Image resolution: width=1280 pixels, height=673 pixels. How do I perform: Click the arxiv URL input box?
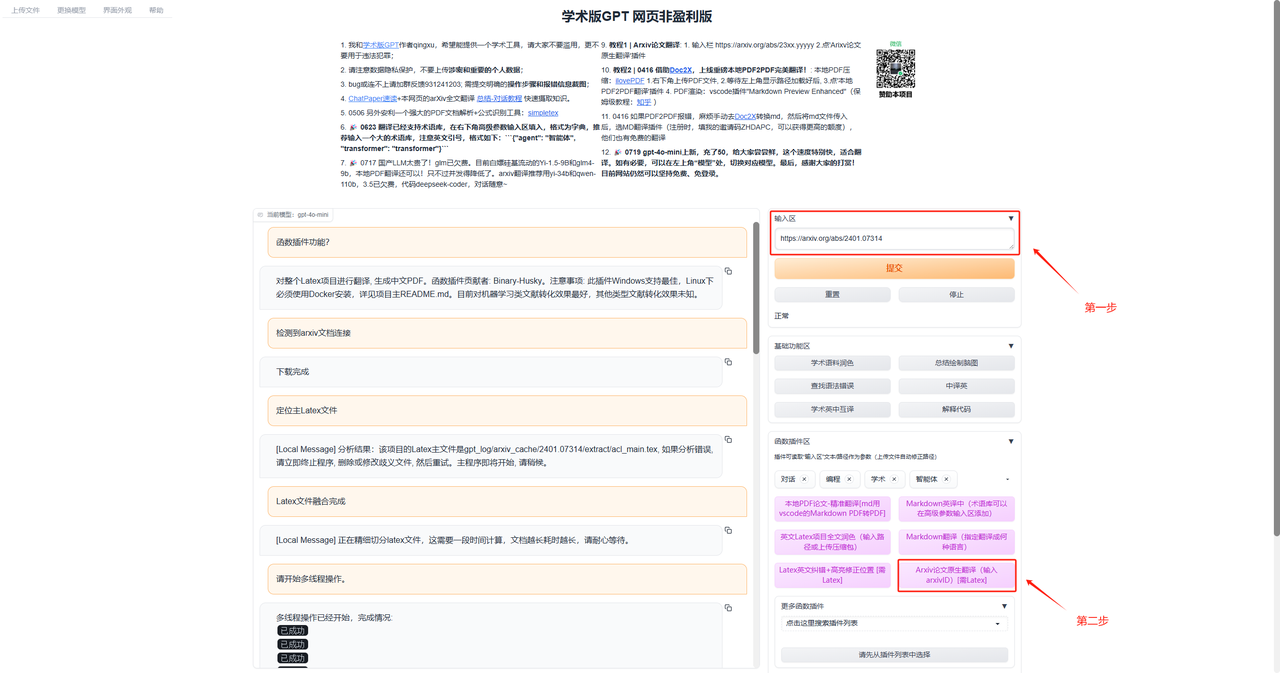[x=894, y=239]
